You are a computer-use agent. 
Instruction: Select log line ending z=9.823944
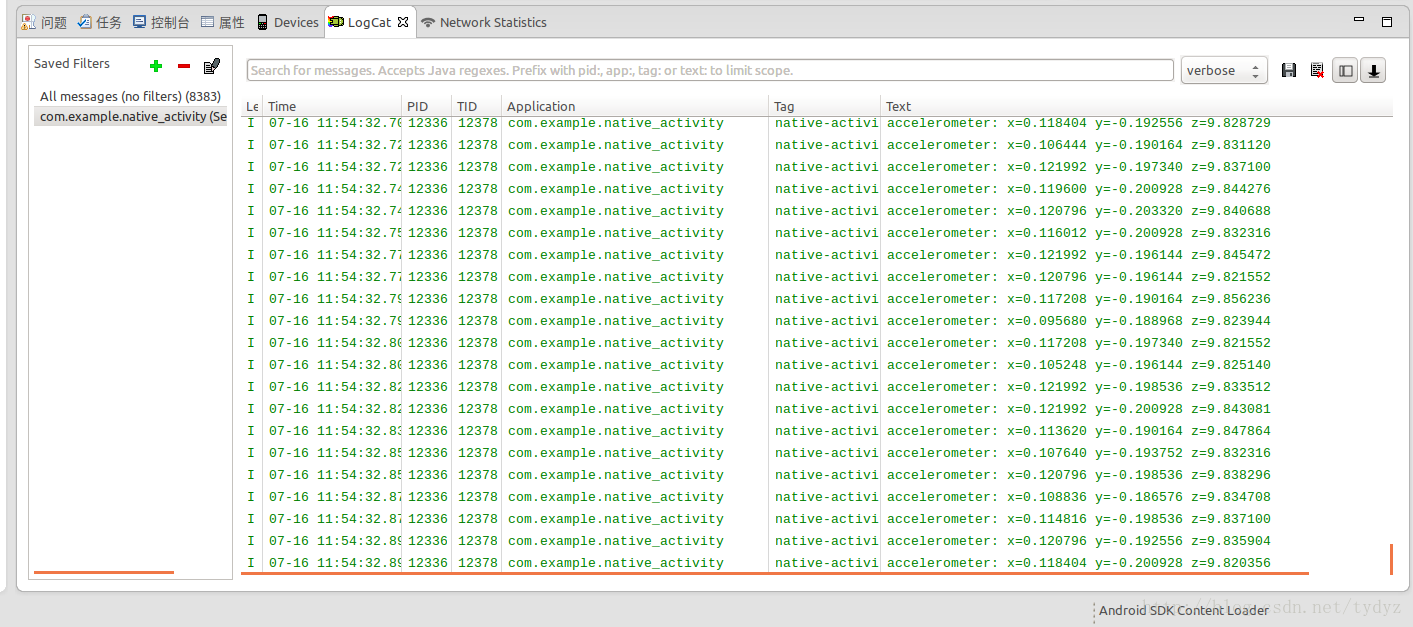[818, 321]
